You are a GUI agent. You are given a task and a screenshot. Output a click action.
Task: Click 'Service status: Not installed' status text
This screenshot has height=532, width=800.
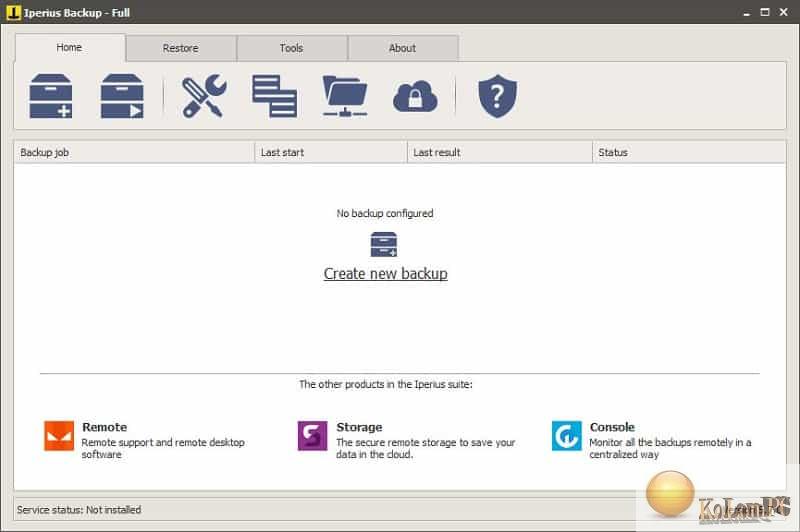(79, 510)
